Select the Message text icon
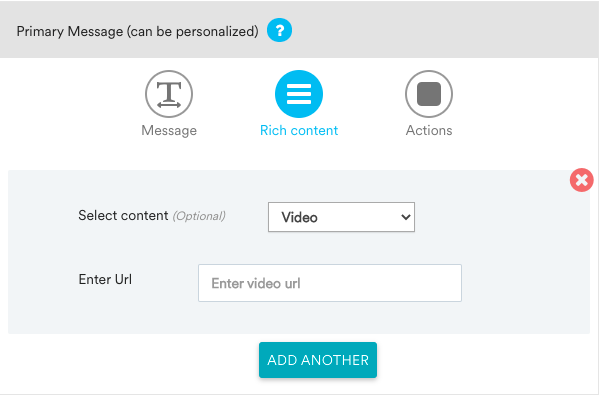 (x=169, y=94)
